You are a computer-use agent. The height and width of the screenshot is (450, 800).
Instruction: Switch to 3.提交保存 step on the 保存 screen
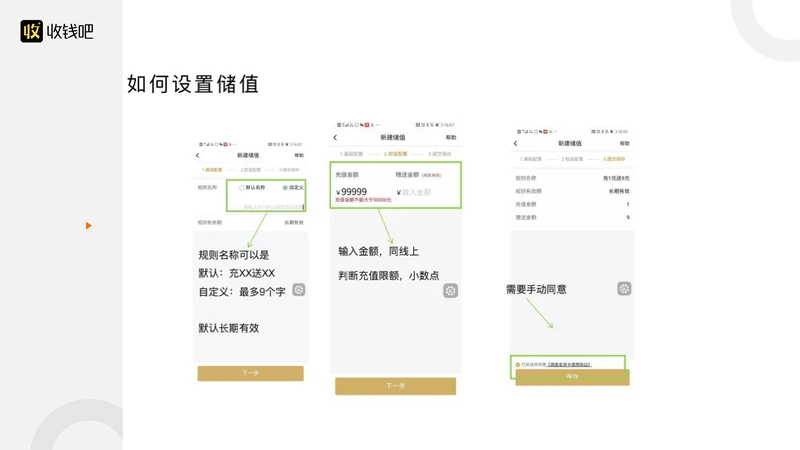(x=614, y=159)
